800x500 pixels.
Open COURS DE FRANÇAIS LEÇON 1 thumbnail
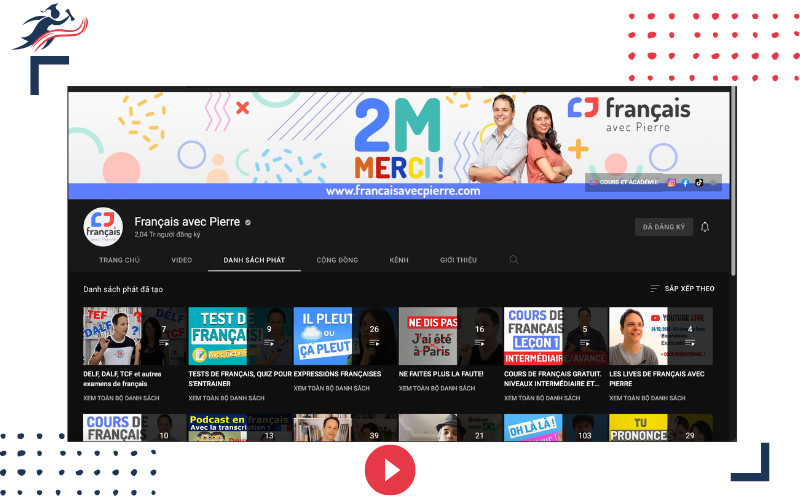click(556, 336)
